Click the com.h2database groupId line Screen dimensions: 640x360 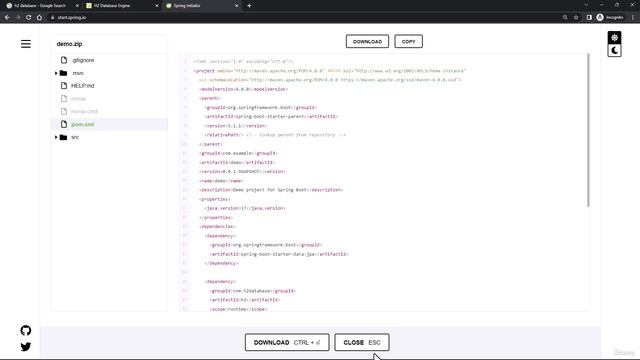pyautogui.click(x=253, y=291)
